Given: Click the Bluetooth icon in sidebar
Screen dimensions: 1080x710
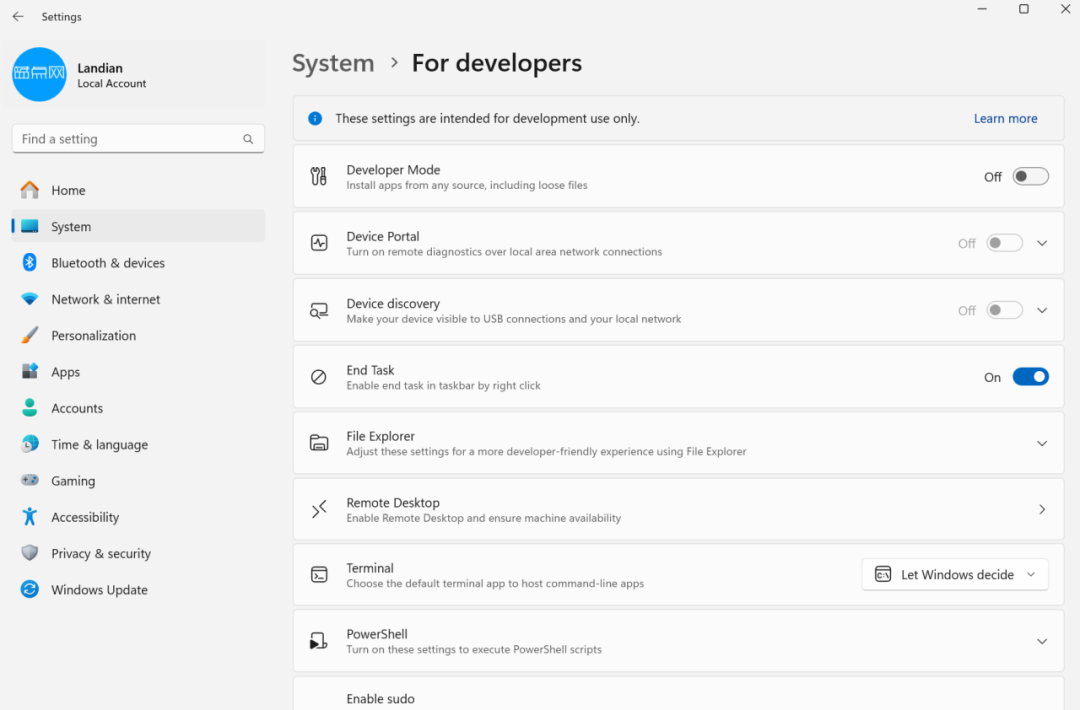Looking at the screenshot, I should tap(30, 262).
